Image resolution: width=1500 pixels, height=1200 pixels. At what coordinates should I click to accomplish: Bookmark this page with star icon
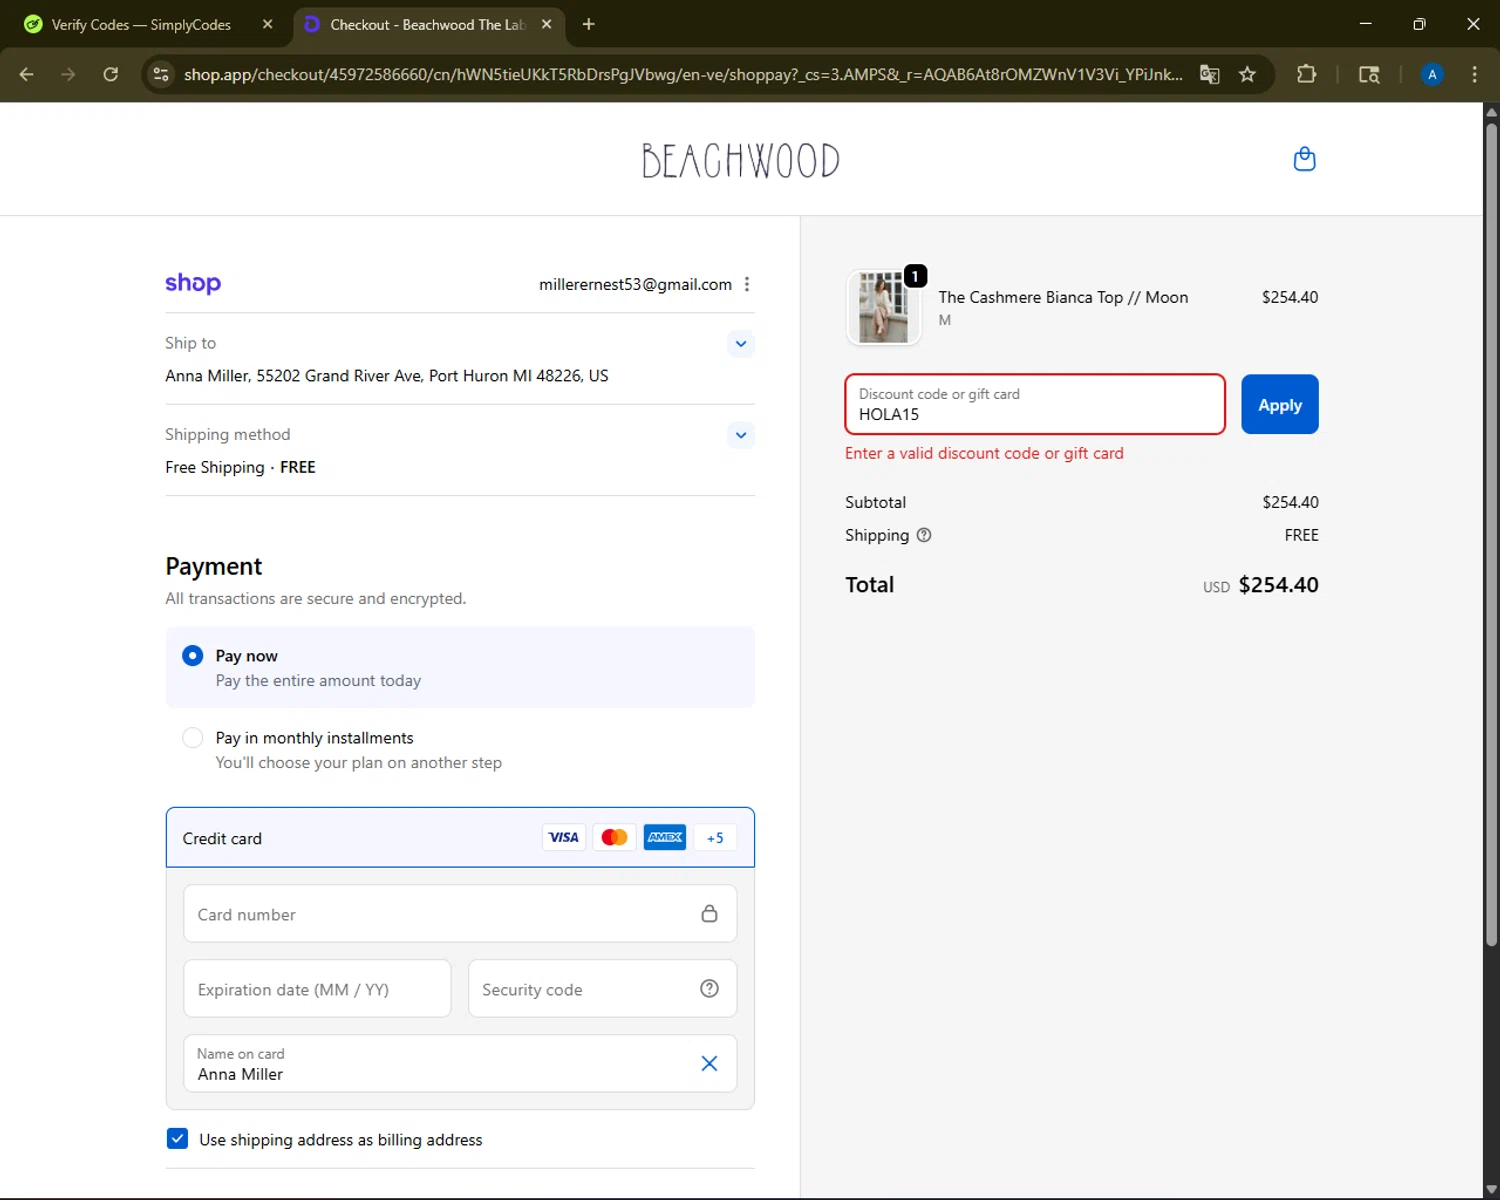click(1247, 74)
